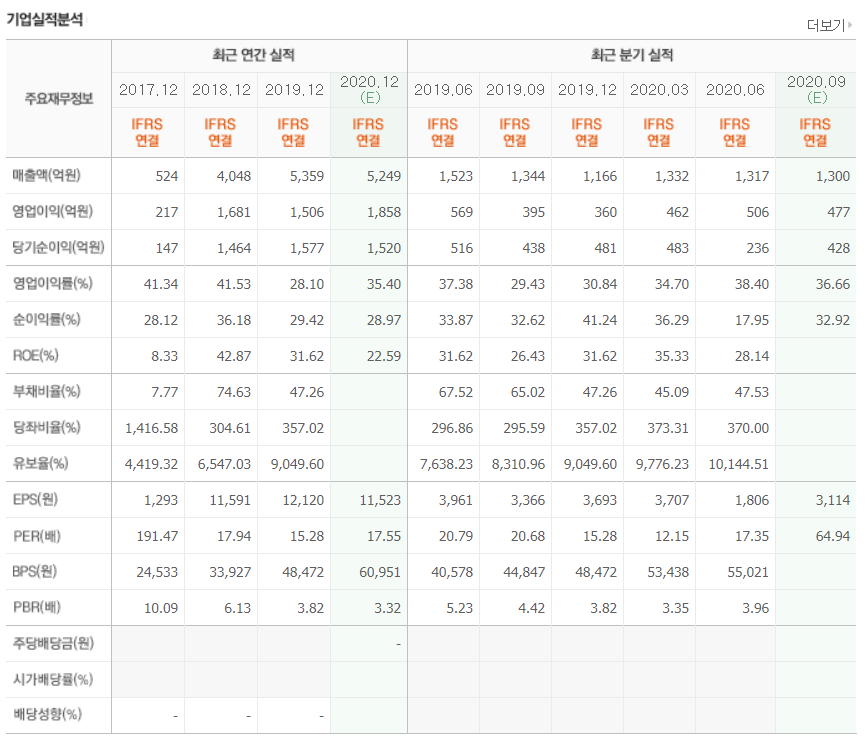Click the 순이익률(%) row label
The width and height of the screenshot is (866, 738).
coord(46,319)
